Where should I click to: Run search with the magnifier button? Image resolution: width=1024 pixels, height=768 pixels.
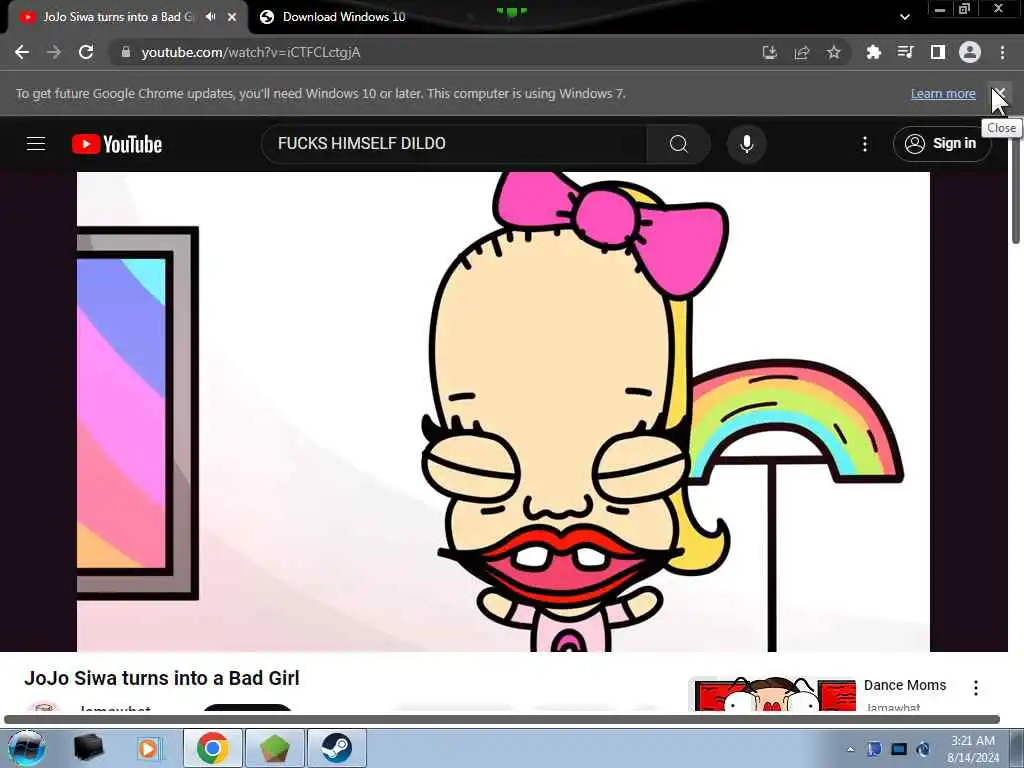[679, 144]
